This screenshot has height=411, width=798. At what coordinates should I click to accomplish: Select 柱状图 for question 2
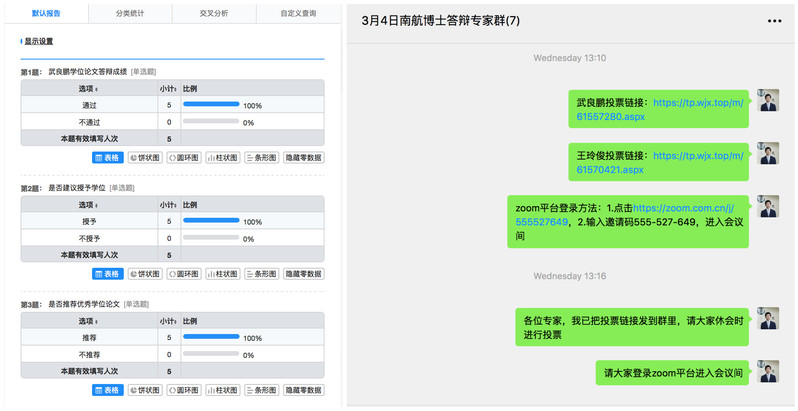[x=223, y=273]
